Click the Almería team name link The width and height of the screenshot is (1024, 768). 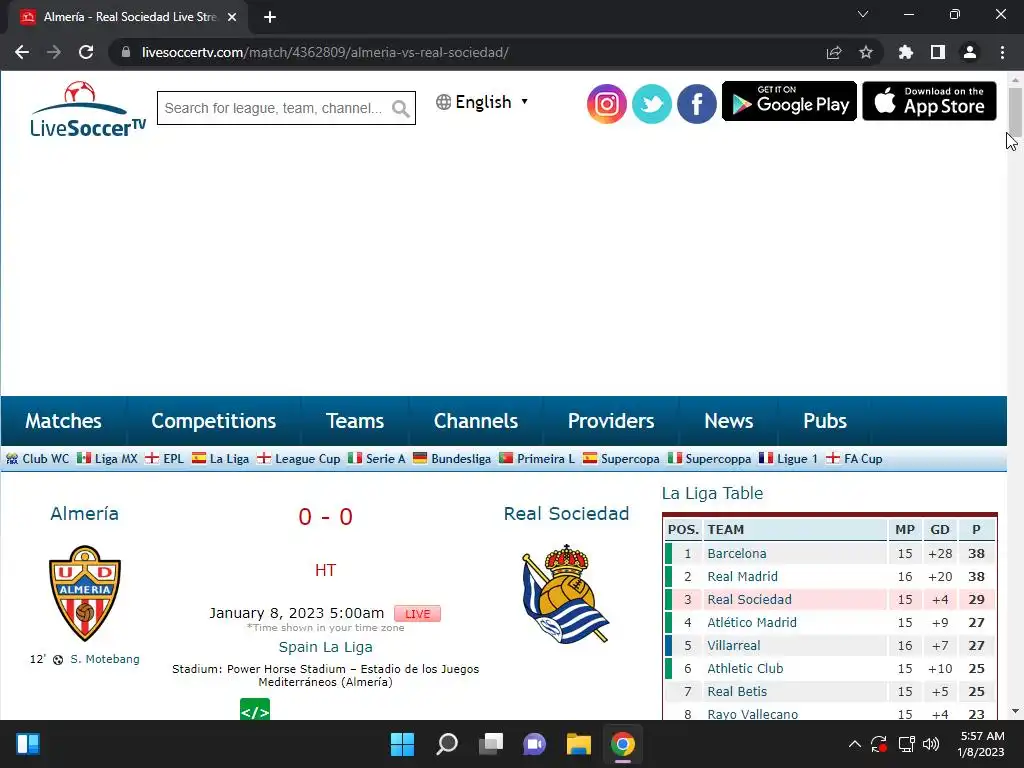[84, 514]
